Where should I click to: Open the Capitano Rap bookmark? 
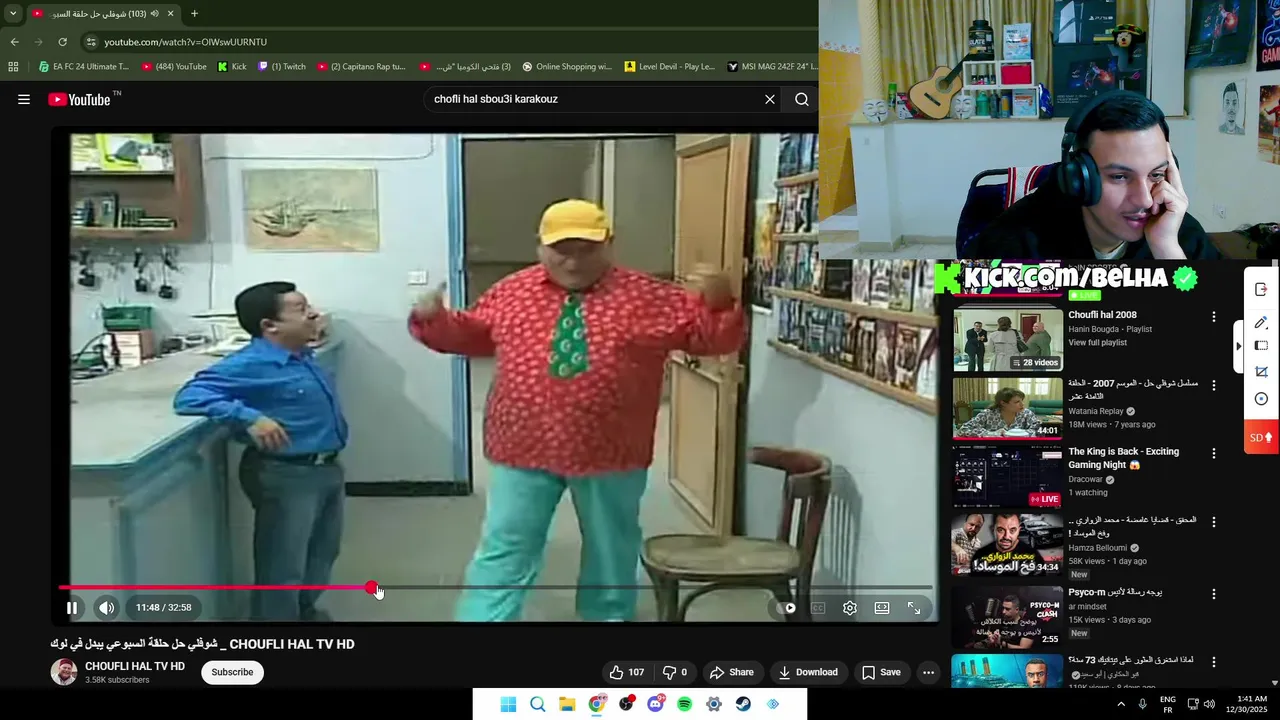[x=361, y=67]
